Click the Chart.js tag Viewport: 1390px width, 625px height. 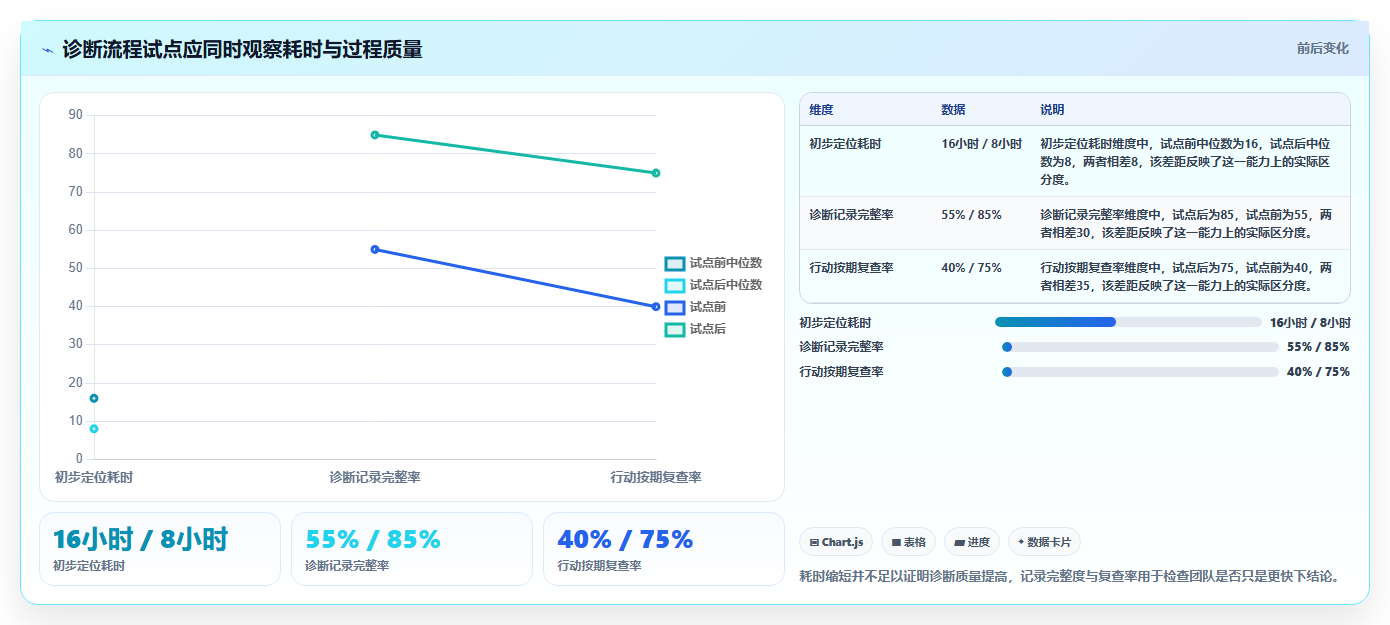(836, 542)
